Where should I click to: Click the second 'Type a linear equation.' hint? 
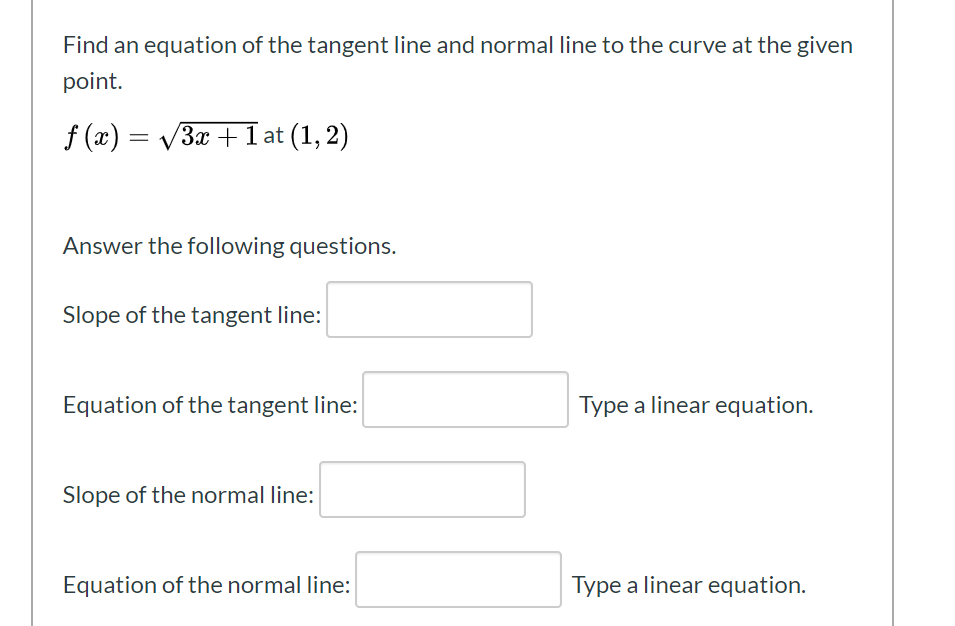click(x=688, y=585)
